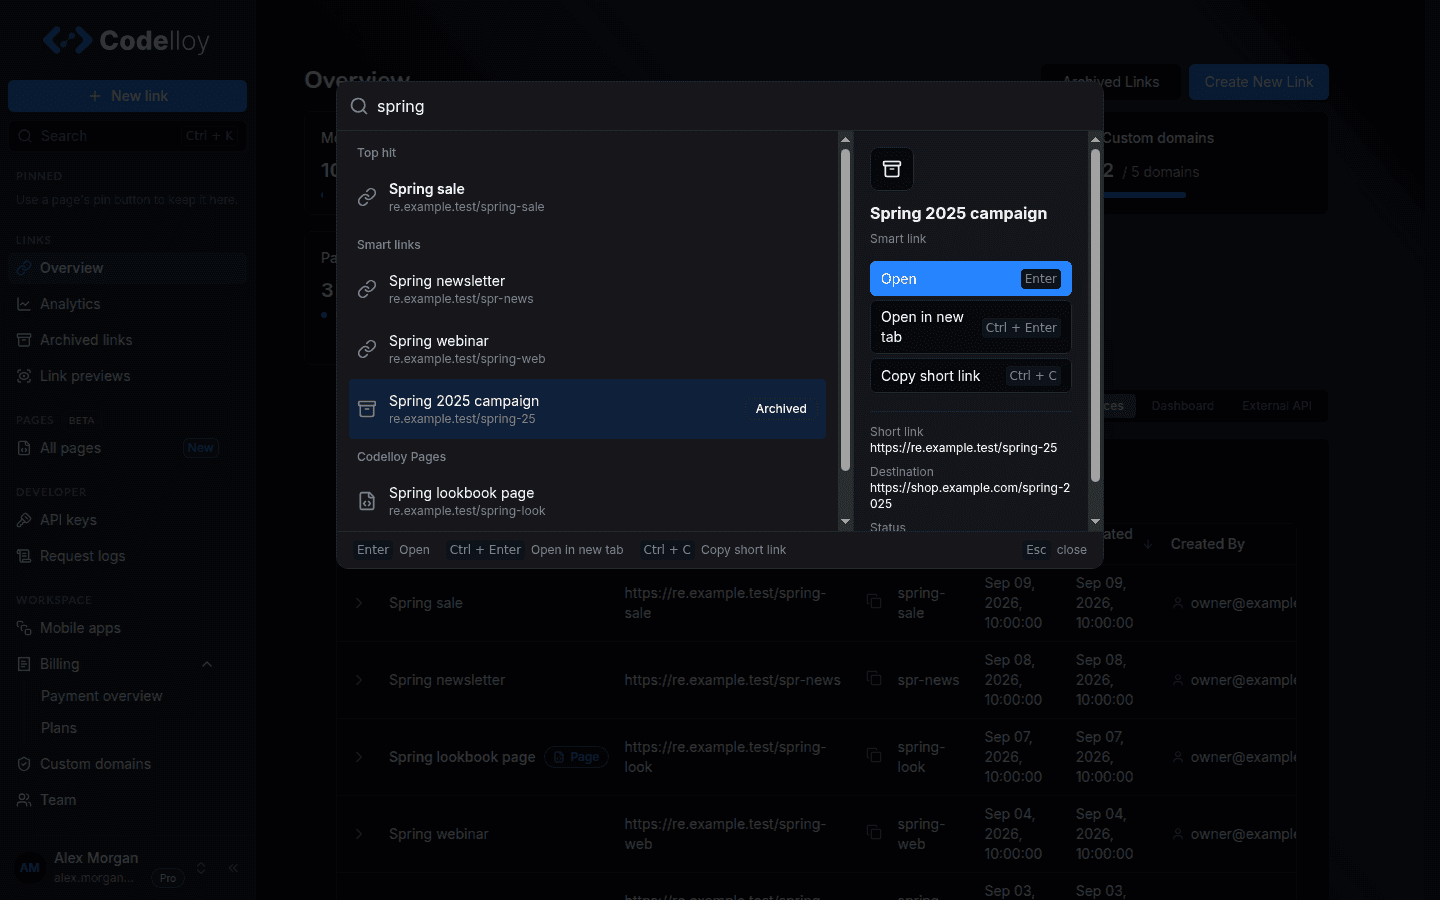Copy the spr-news short link in the table

coord(874,678)
